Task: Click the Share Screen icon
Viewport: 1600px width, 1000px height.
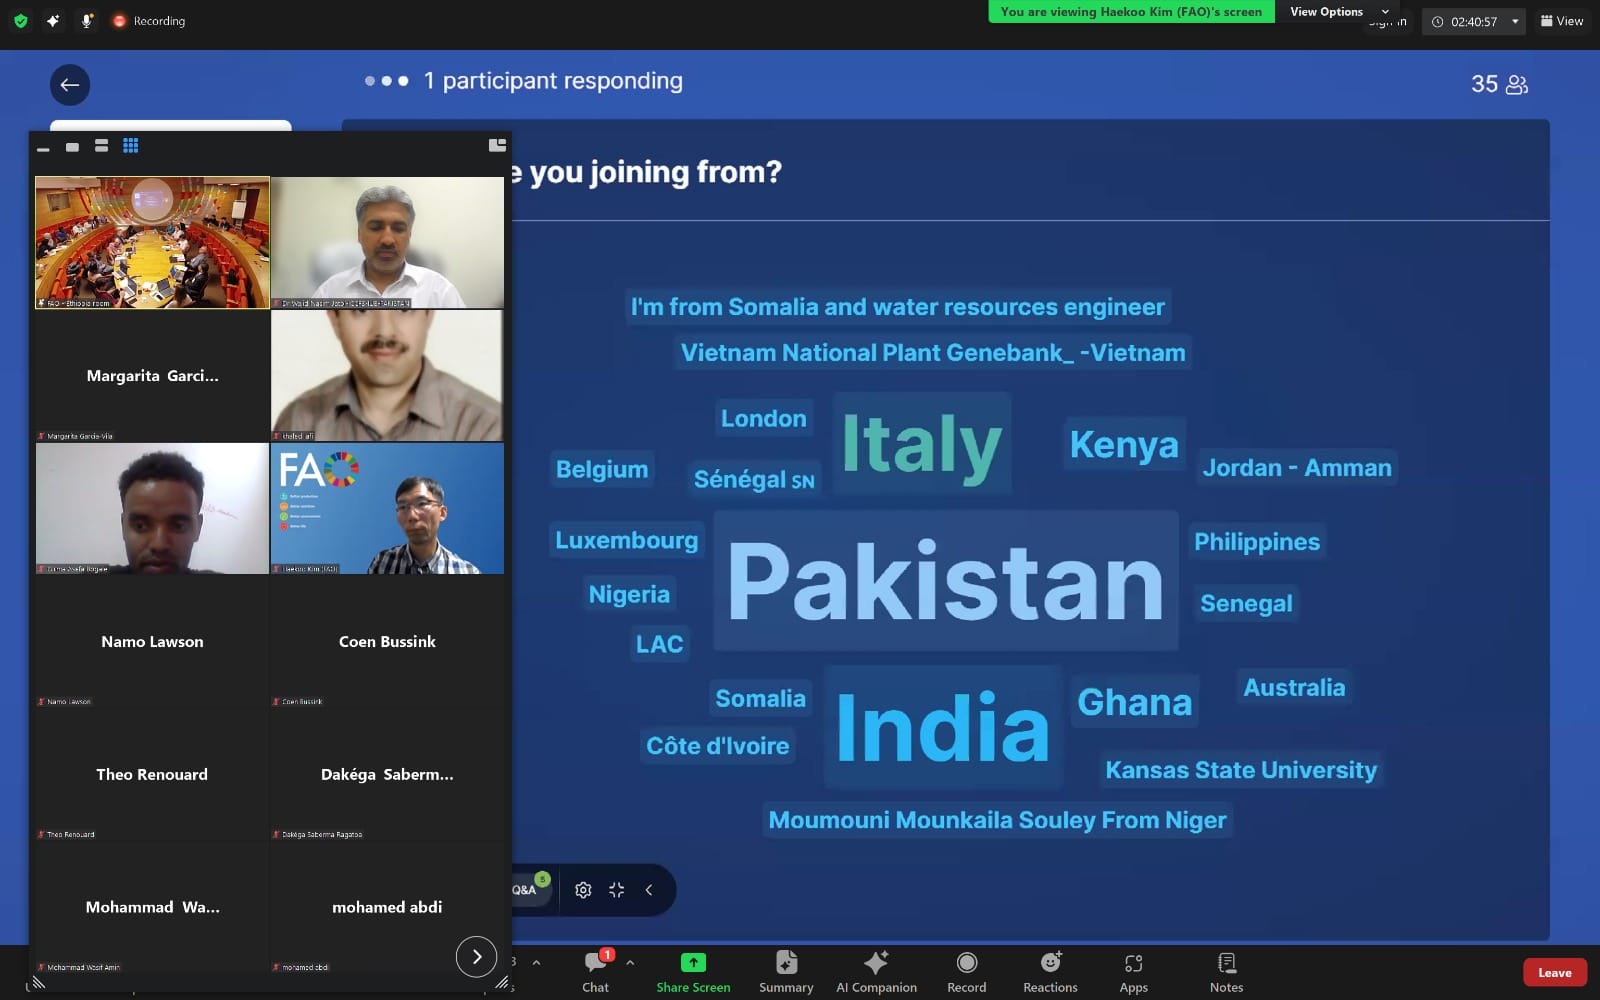Action: pos(693,963)
